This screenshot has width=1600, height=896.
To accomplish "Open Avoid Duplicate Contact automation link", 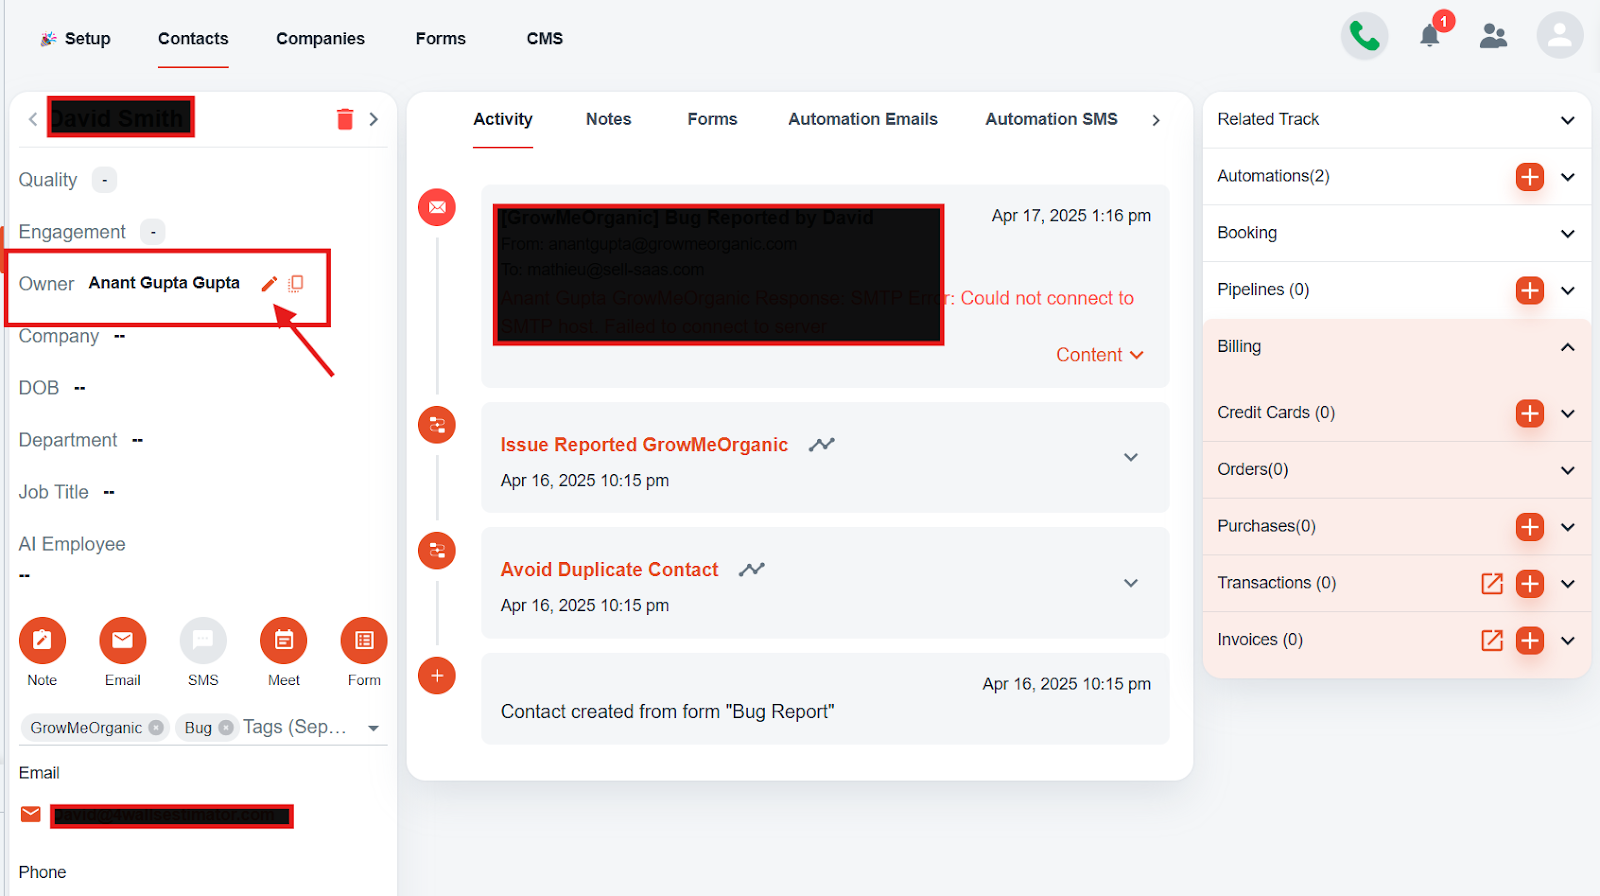I will [x=609, y=569].
